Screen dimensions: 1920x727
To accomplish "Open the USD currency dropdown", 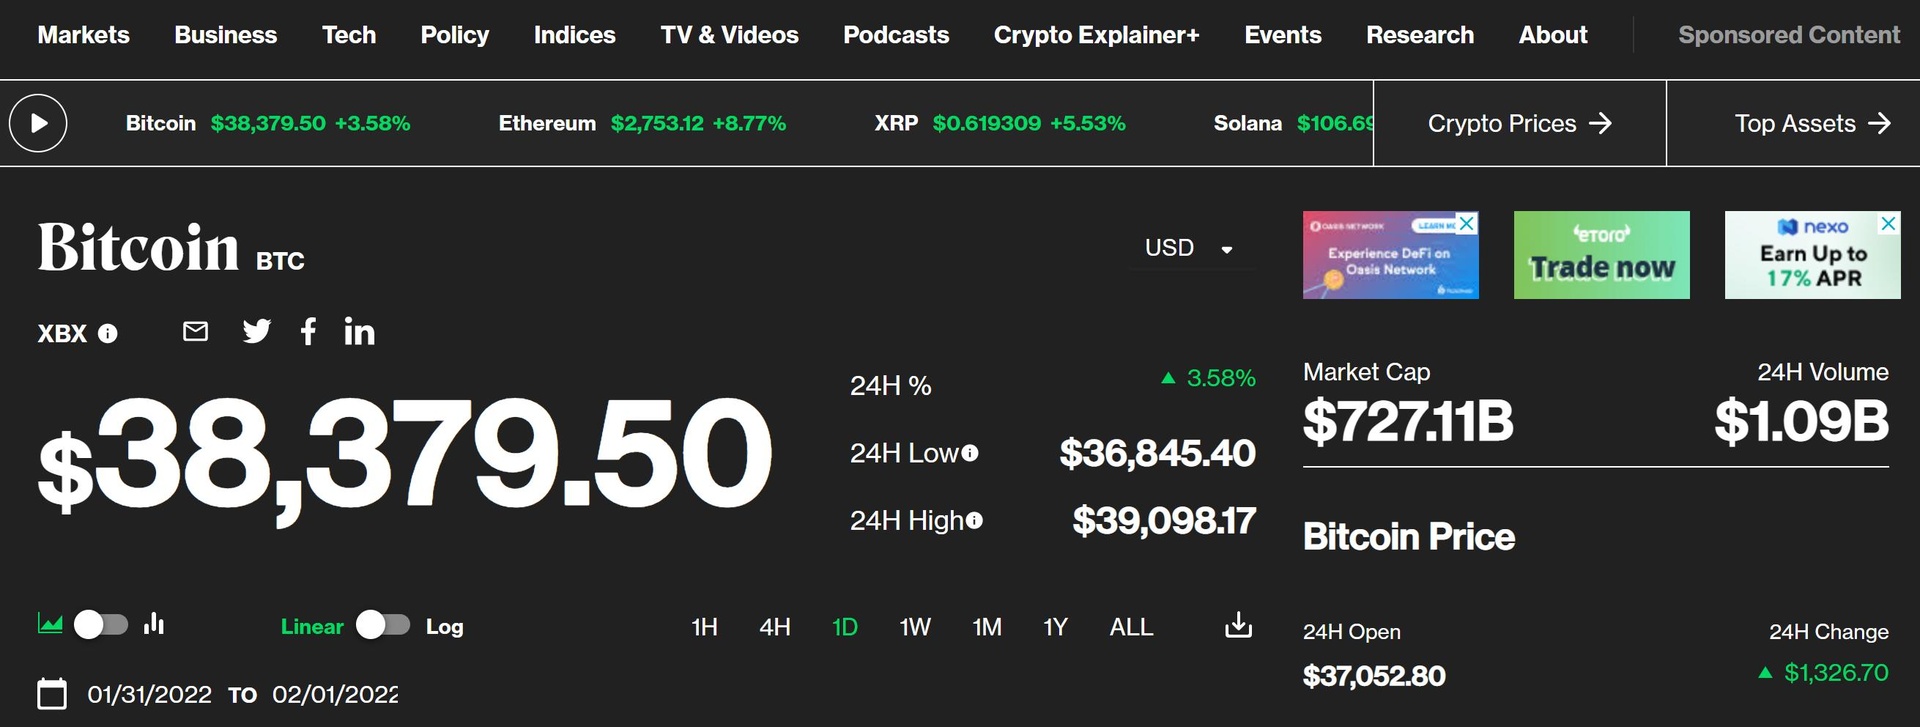I will 1189,248.
